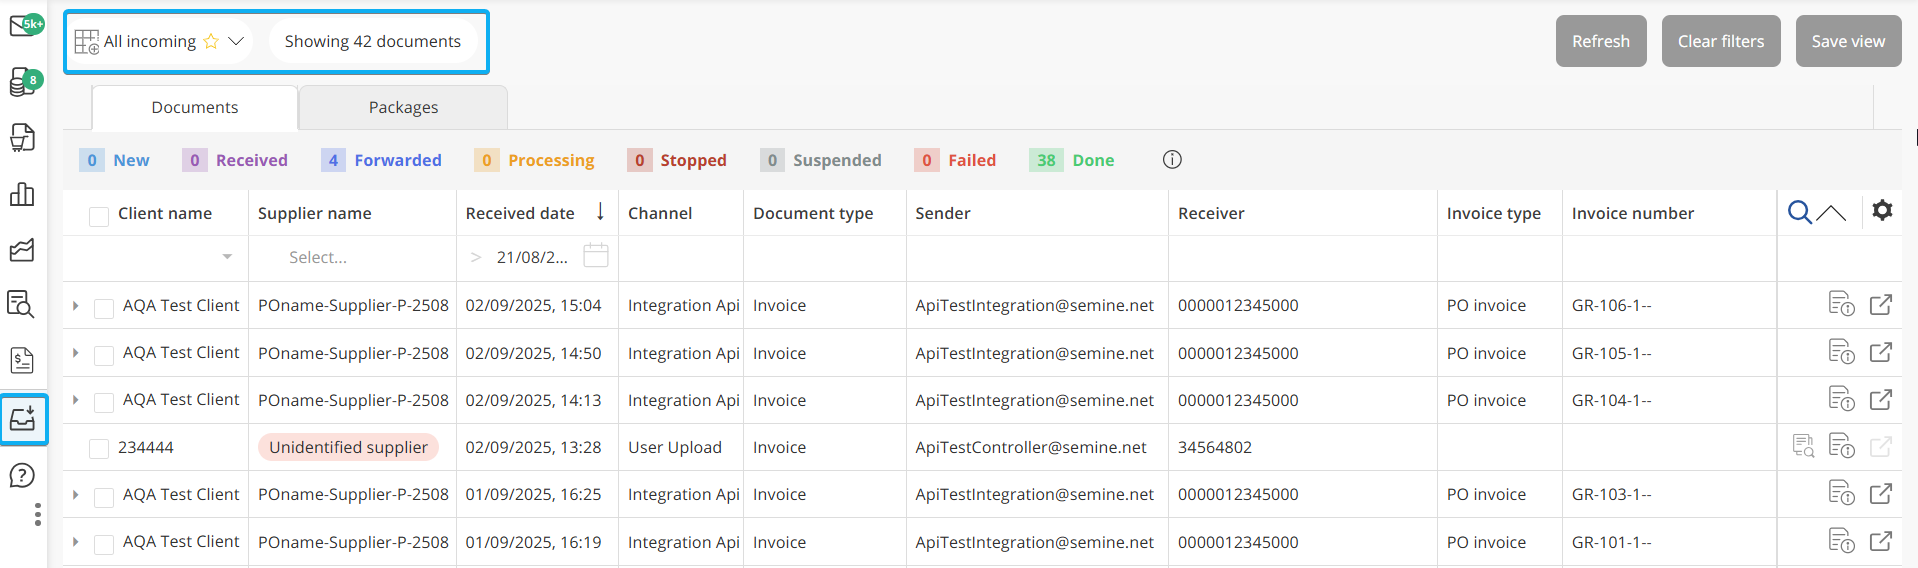This screenshot has height=568, width=1918.
Task: Open the invoice dollar document sidebar icon
Action: [x=22, y=360]
